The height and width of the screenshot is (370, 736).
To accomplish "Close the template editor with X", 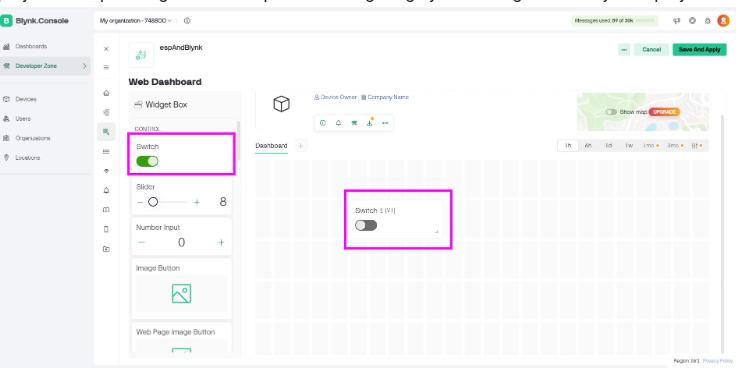I will [106, 49].
